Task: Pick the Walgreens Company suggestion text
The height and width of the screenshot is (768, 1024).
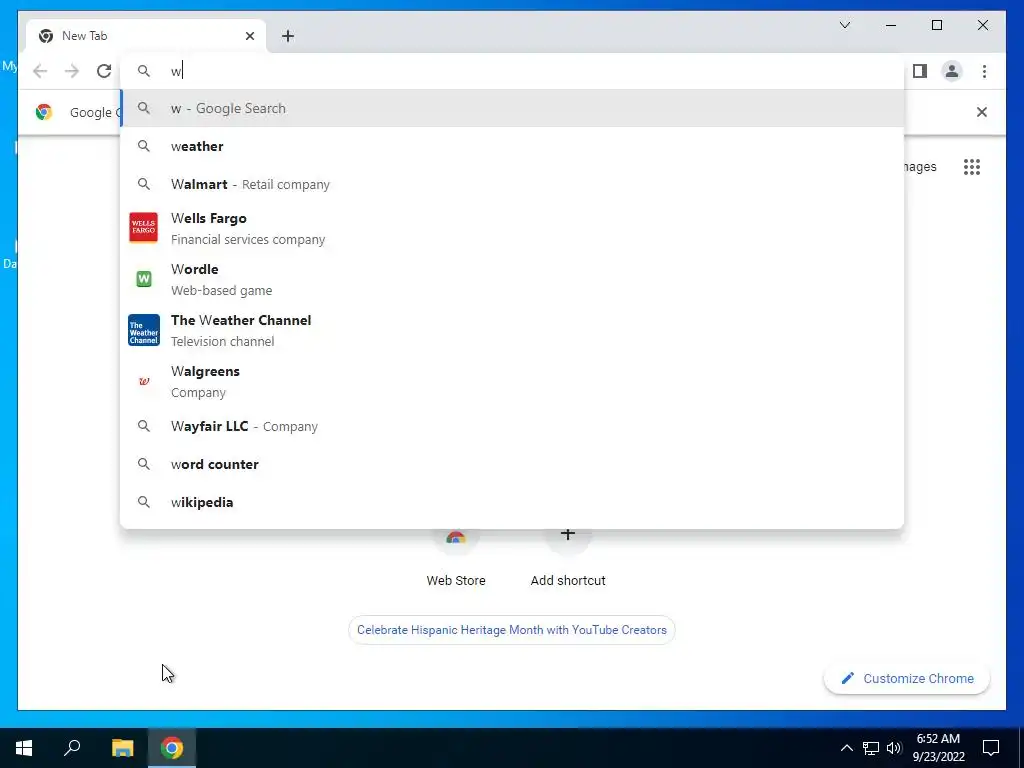Action: pyautogui.click(x=205, y=381)
